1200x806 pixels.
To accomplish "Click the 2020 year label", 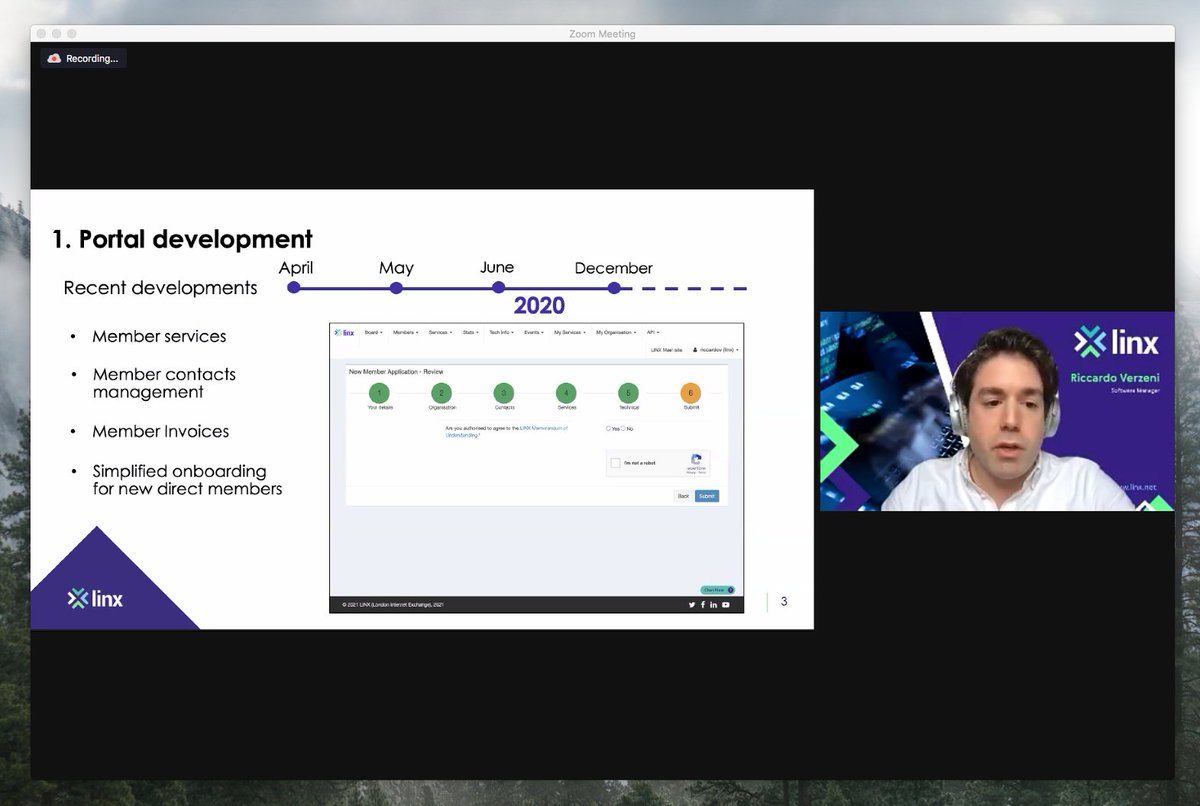I will point(539,306).
